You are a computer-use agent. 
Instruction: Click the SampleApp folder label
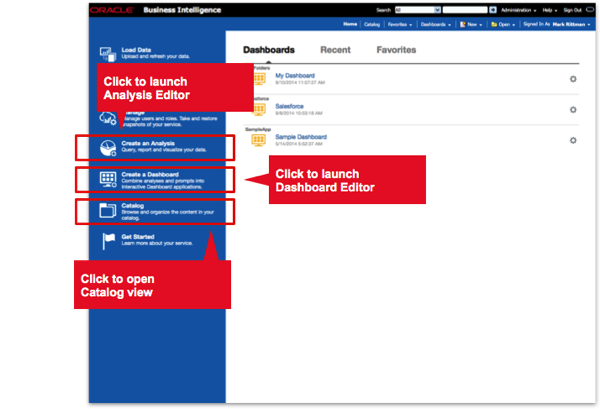click(x=258, y=129)
